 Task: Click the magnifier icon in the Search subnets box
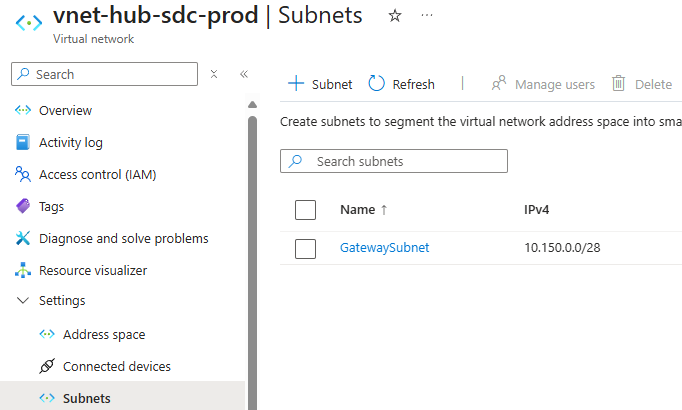click(x=295, y=161)
